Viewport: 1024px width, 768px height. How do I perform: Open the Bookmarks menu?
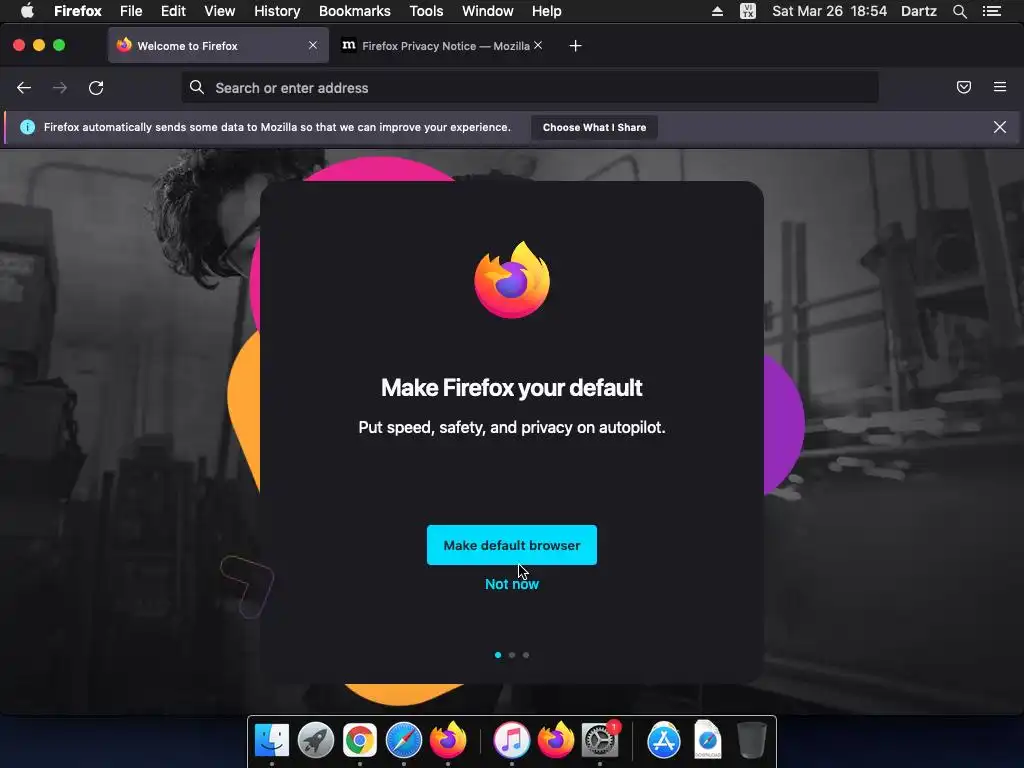[355, 11]
